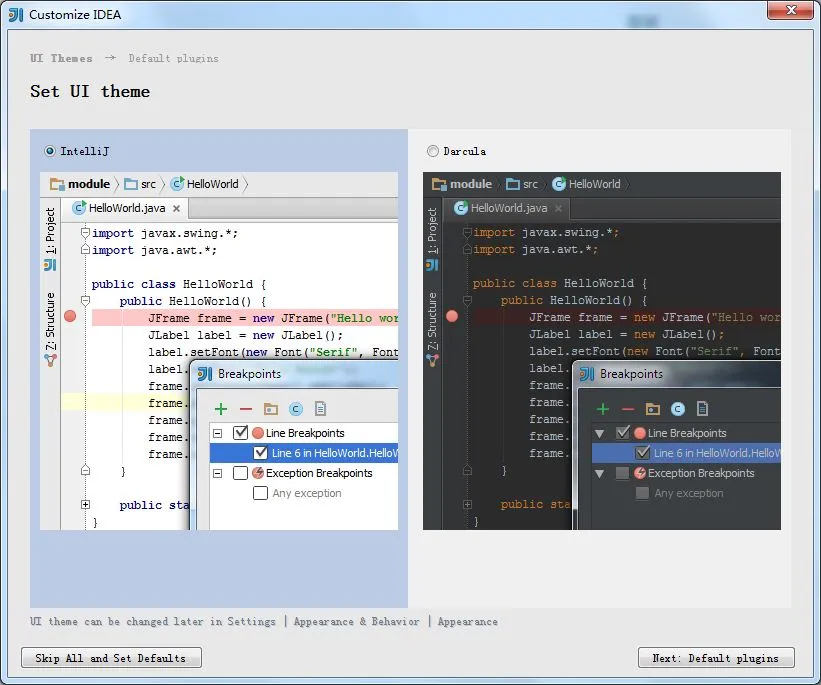Click HelloWorld class icon in Darcula breadcrumb
Viewport: 821px width, 685px height.
(559, 183)
